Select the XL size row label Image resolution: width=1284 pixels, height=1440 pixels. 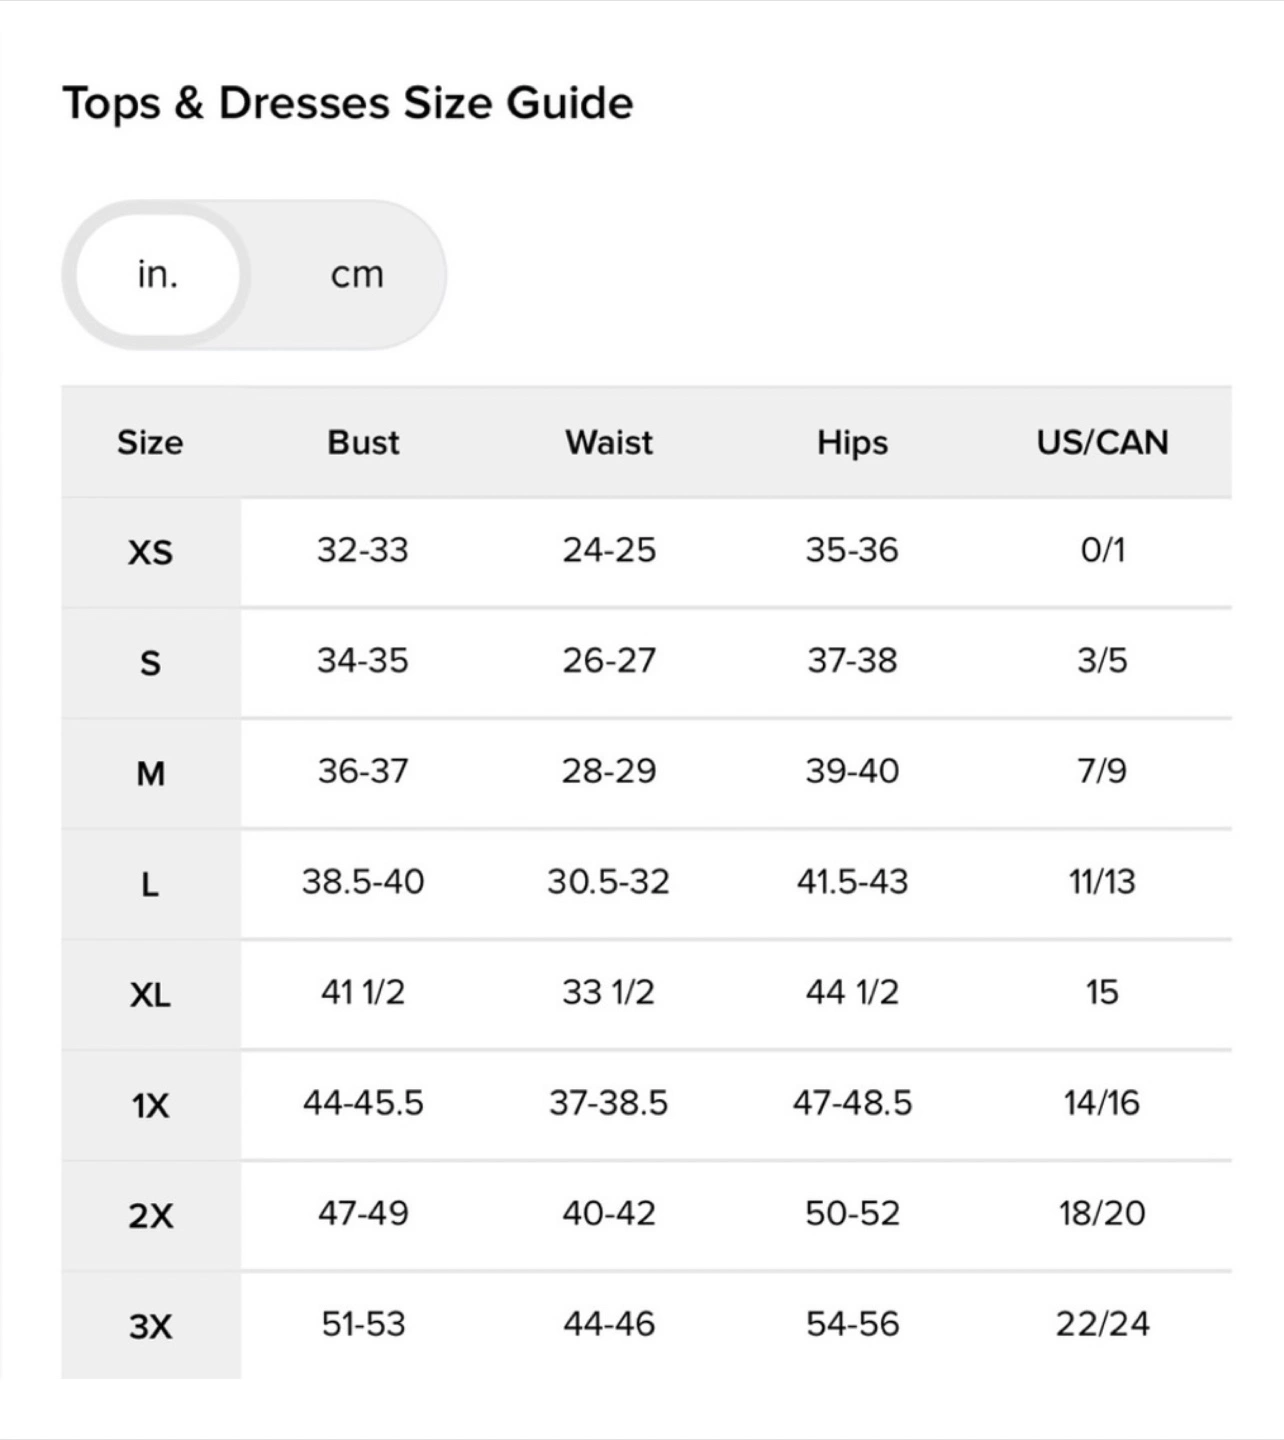150,995
